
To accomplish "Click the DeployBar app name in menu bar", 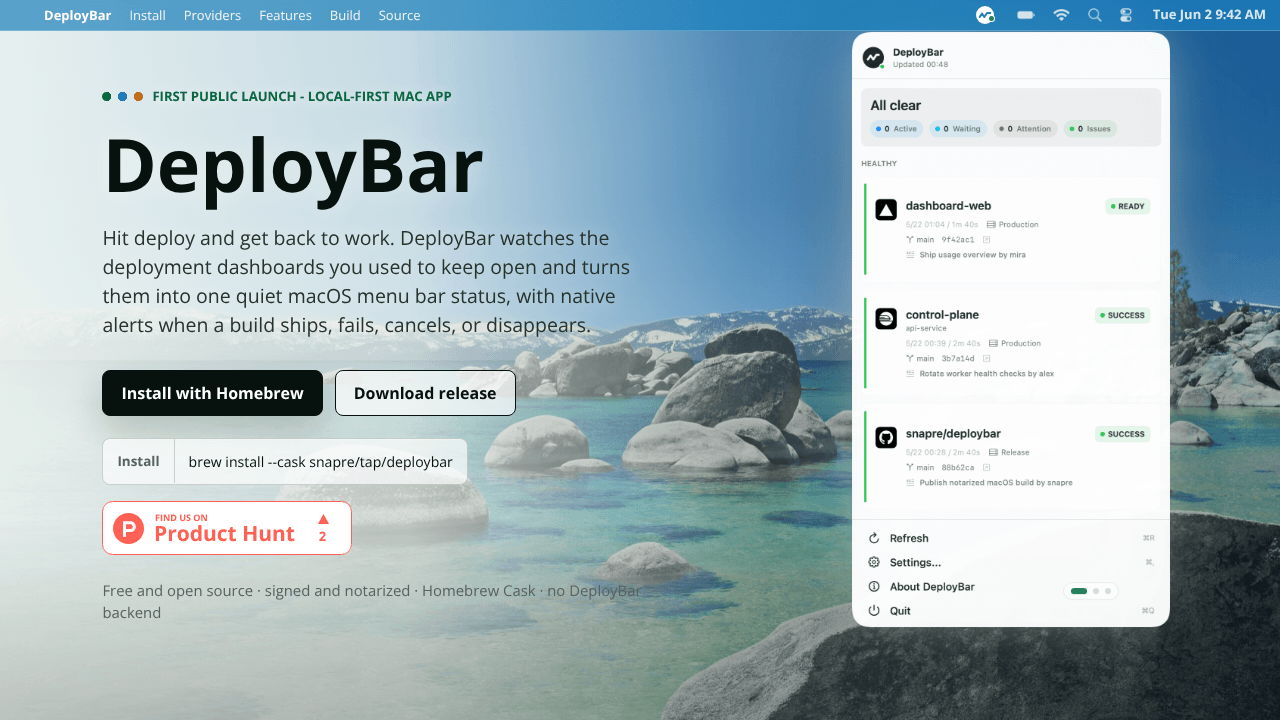I will tap(78, 15).
